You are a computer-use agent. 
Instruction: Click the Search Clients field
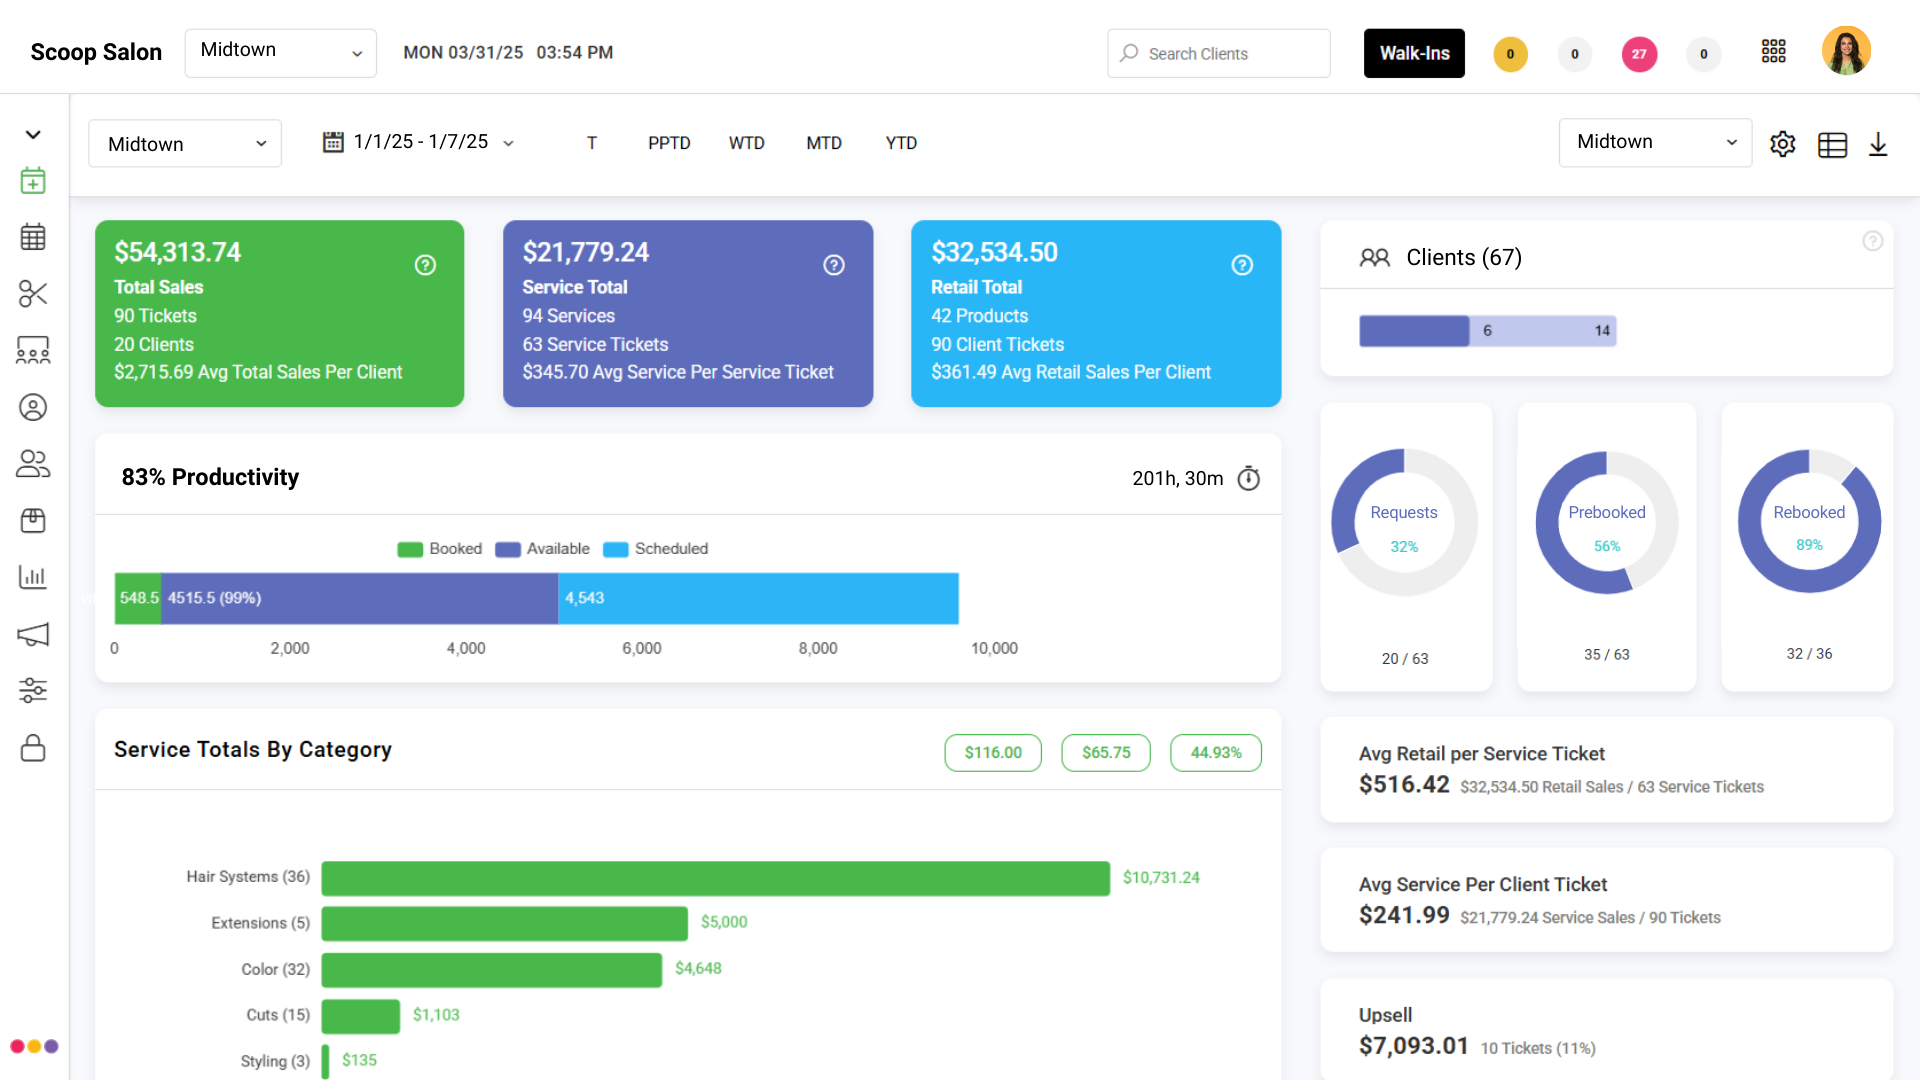point(1218,53)
